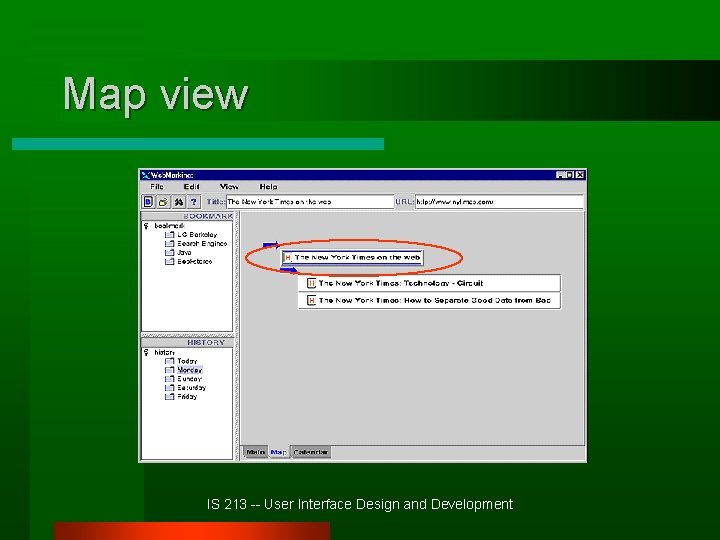This screenshot has width=720, height=540.
Task: Click H icon on 'How to Separate Good Data' node
Action: click(311, 301)
